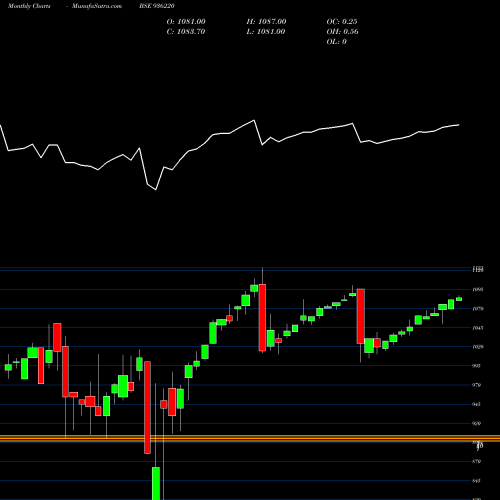Click the low value "L: 1081.00"
This screenshot has width=500, height=500.
tap(266, 32)
